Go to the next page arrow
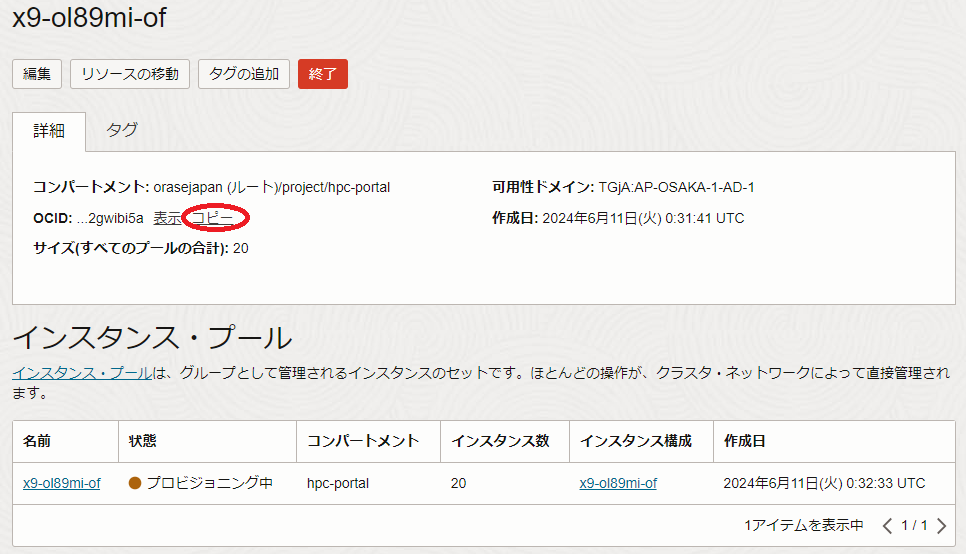 941,525
